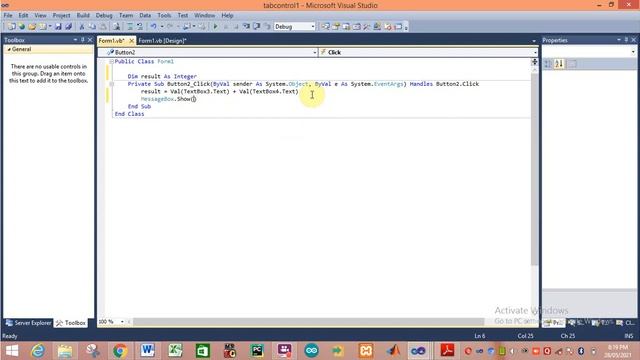Collapse the Public Class Form1 outline
Image resolution: width=640 pixels, height=360 pixels.
111,62
